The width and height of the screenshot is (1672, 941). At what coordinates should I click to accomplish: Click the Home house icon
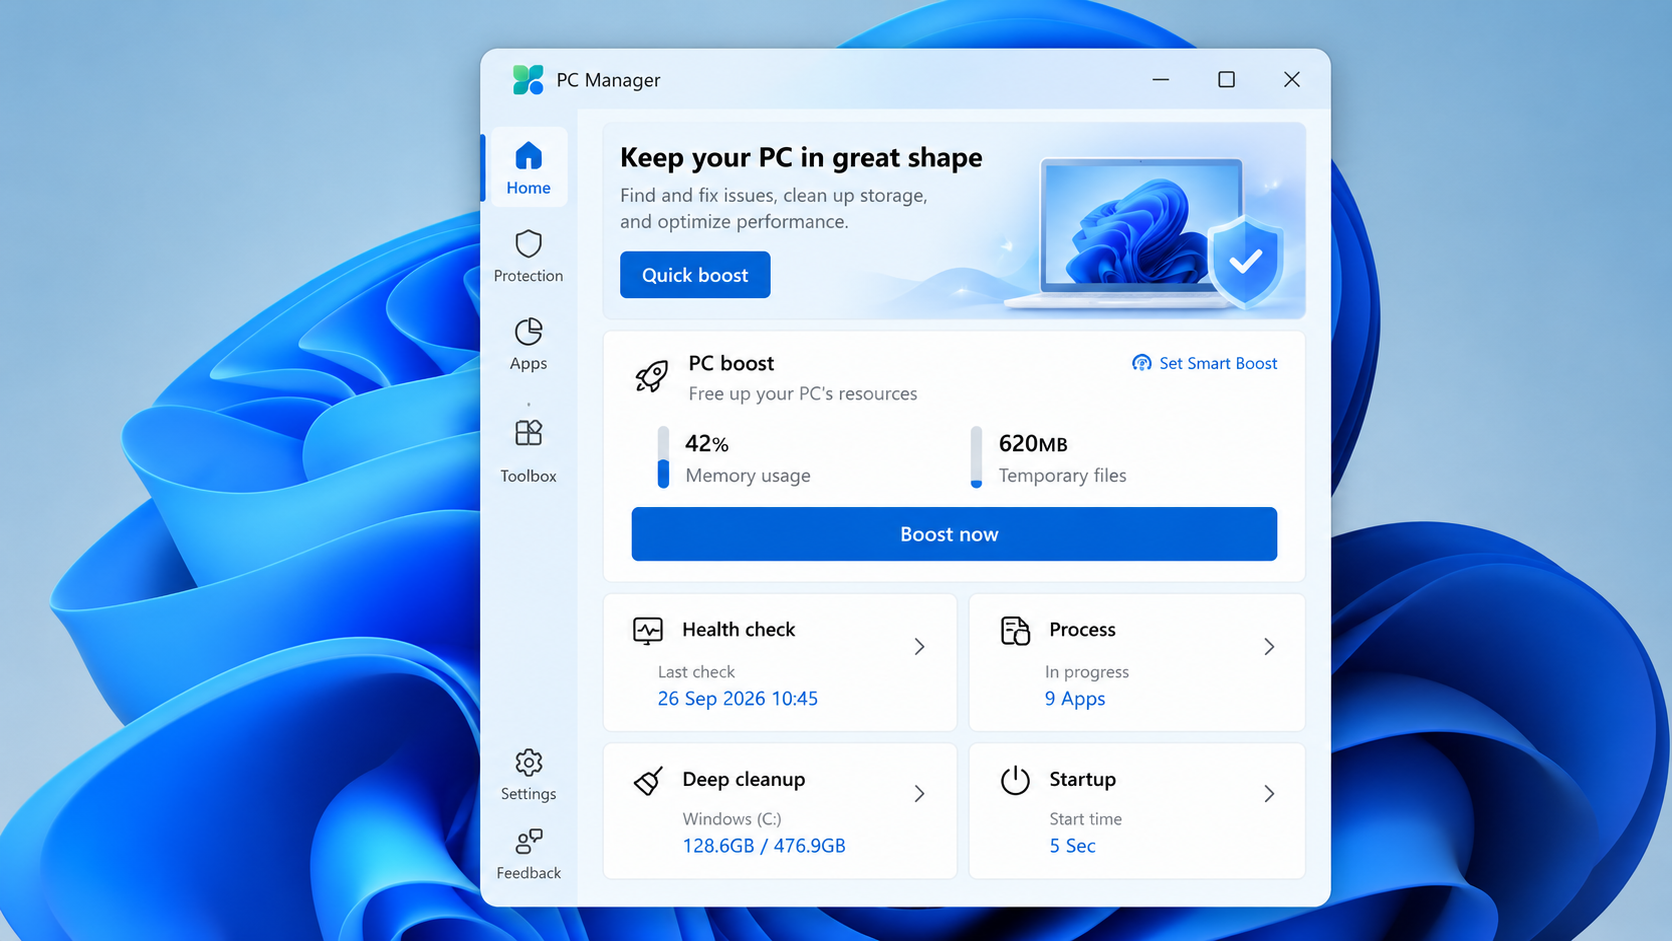(528, 156)
